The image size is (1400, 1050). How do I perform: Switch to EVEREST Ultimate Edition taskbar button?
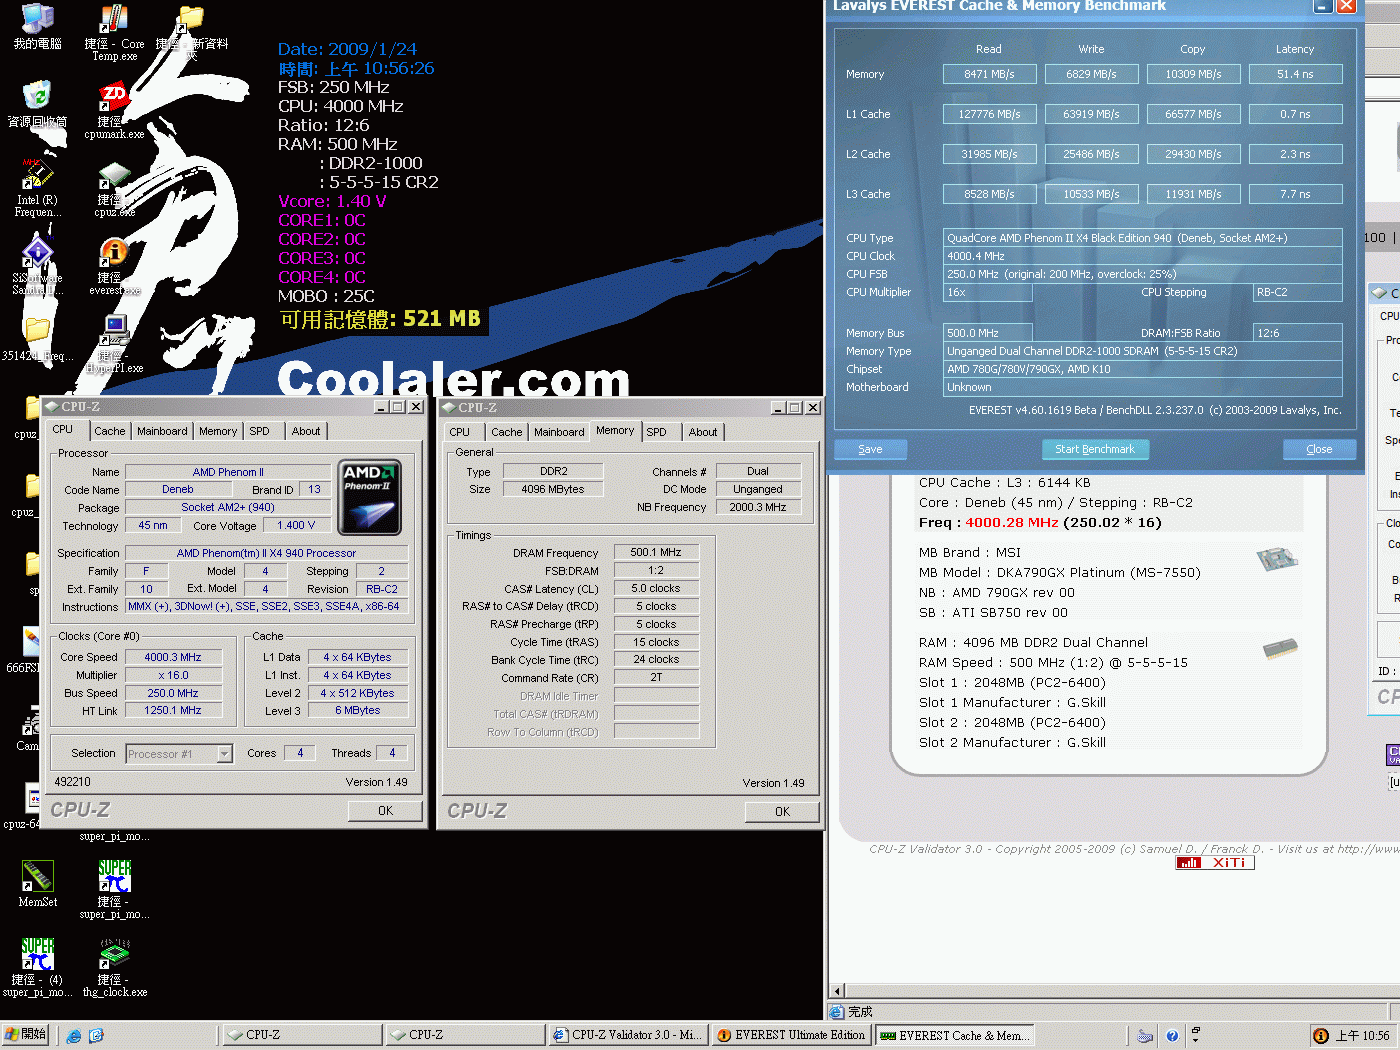(791, 1035)
